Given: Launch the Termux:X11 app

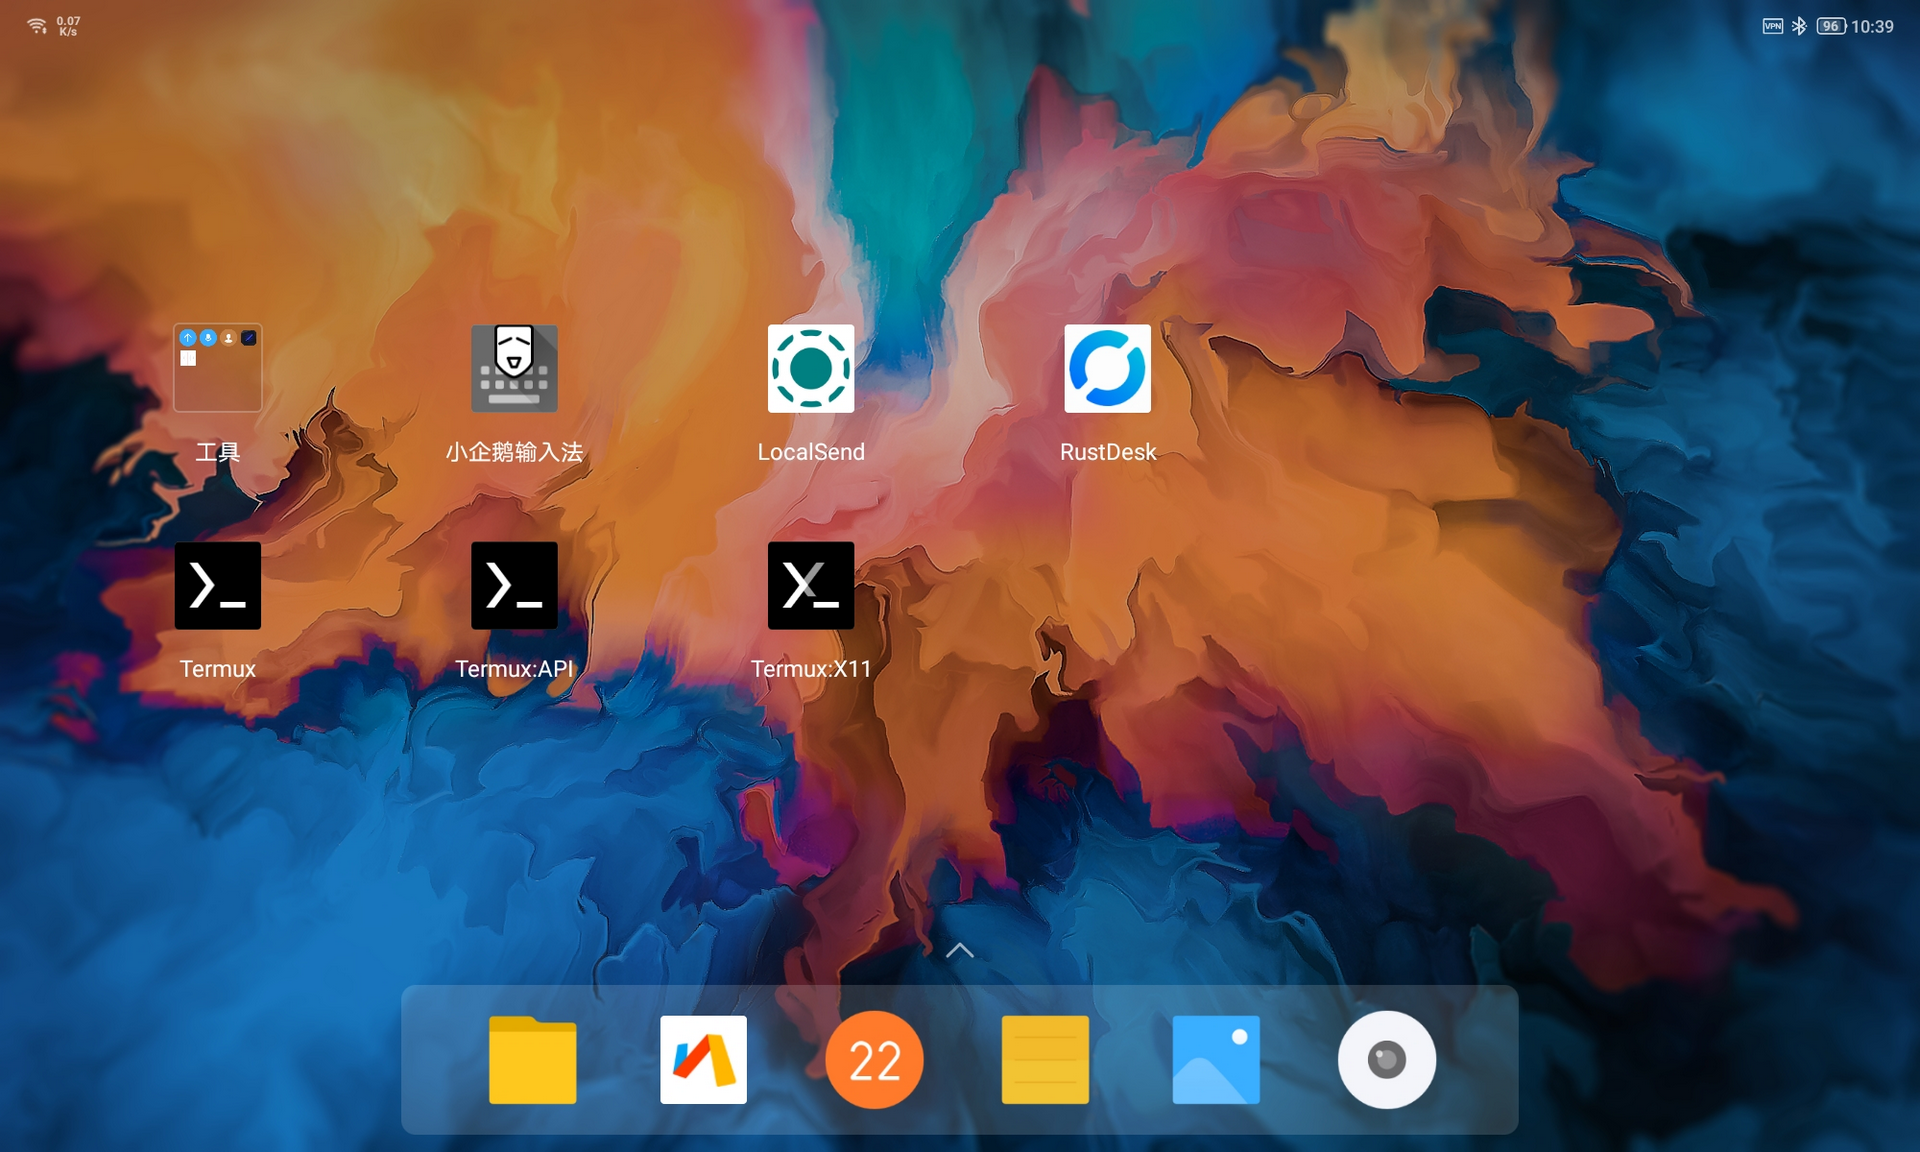Looking at the screenshot, I should [810, 585].
